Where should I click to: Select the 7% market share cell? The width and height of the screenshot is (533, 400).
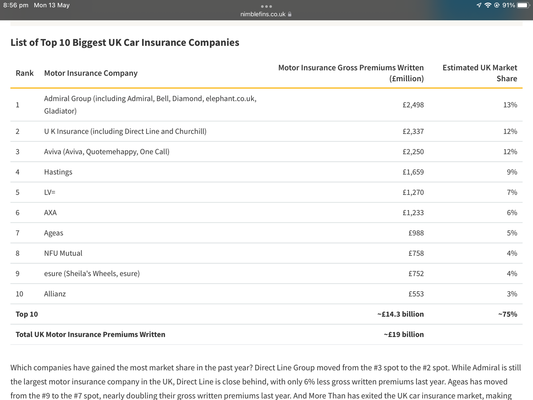click(512, 192)
